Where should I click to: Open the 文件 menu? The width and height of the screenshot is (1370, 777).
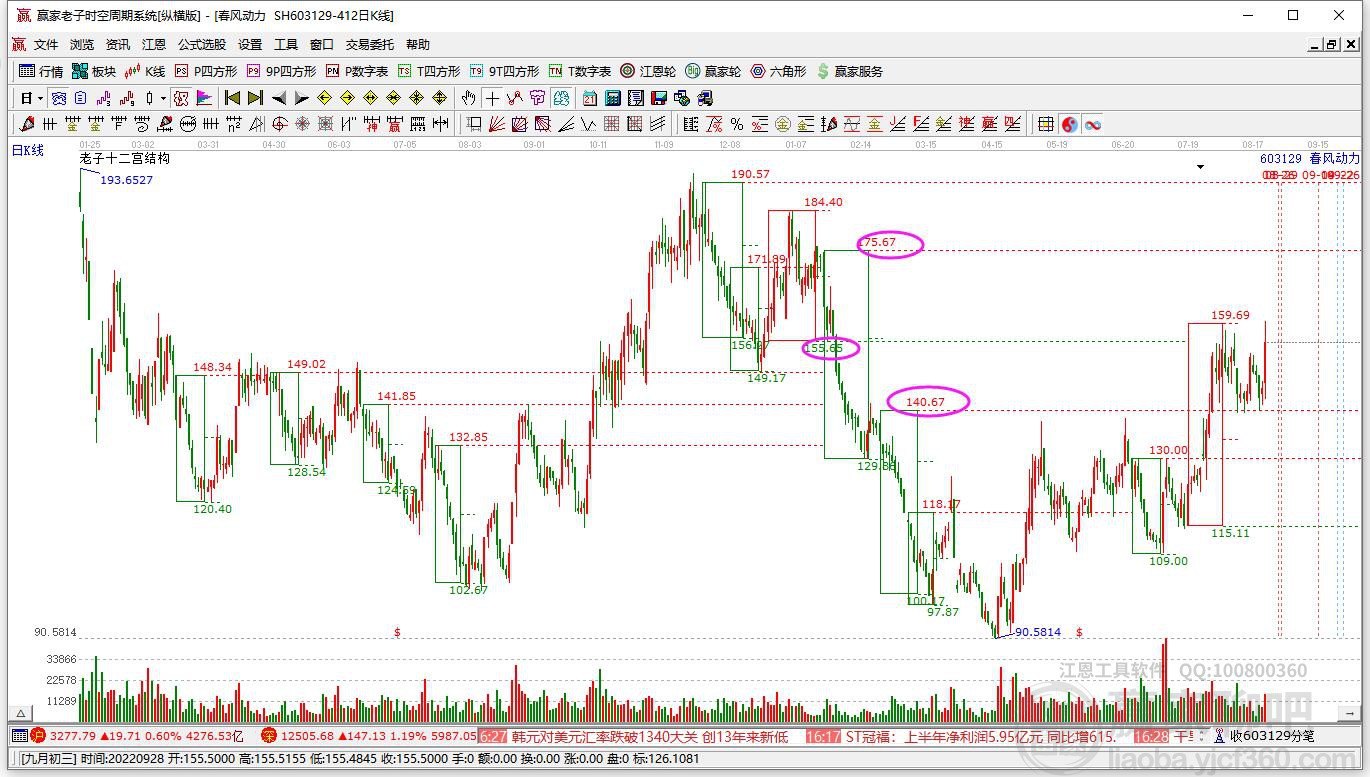(x=46, y=45)
